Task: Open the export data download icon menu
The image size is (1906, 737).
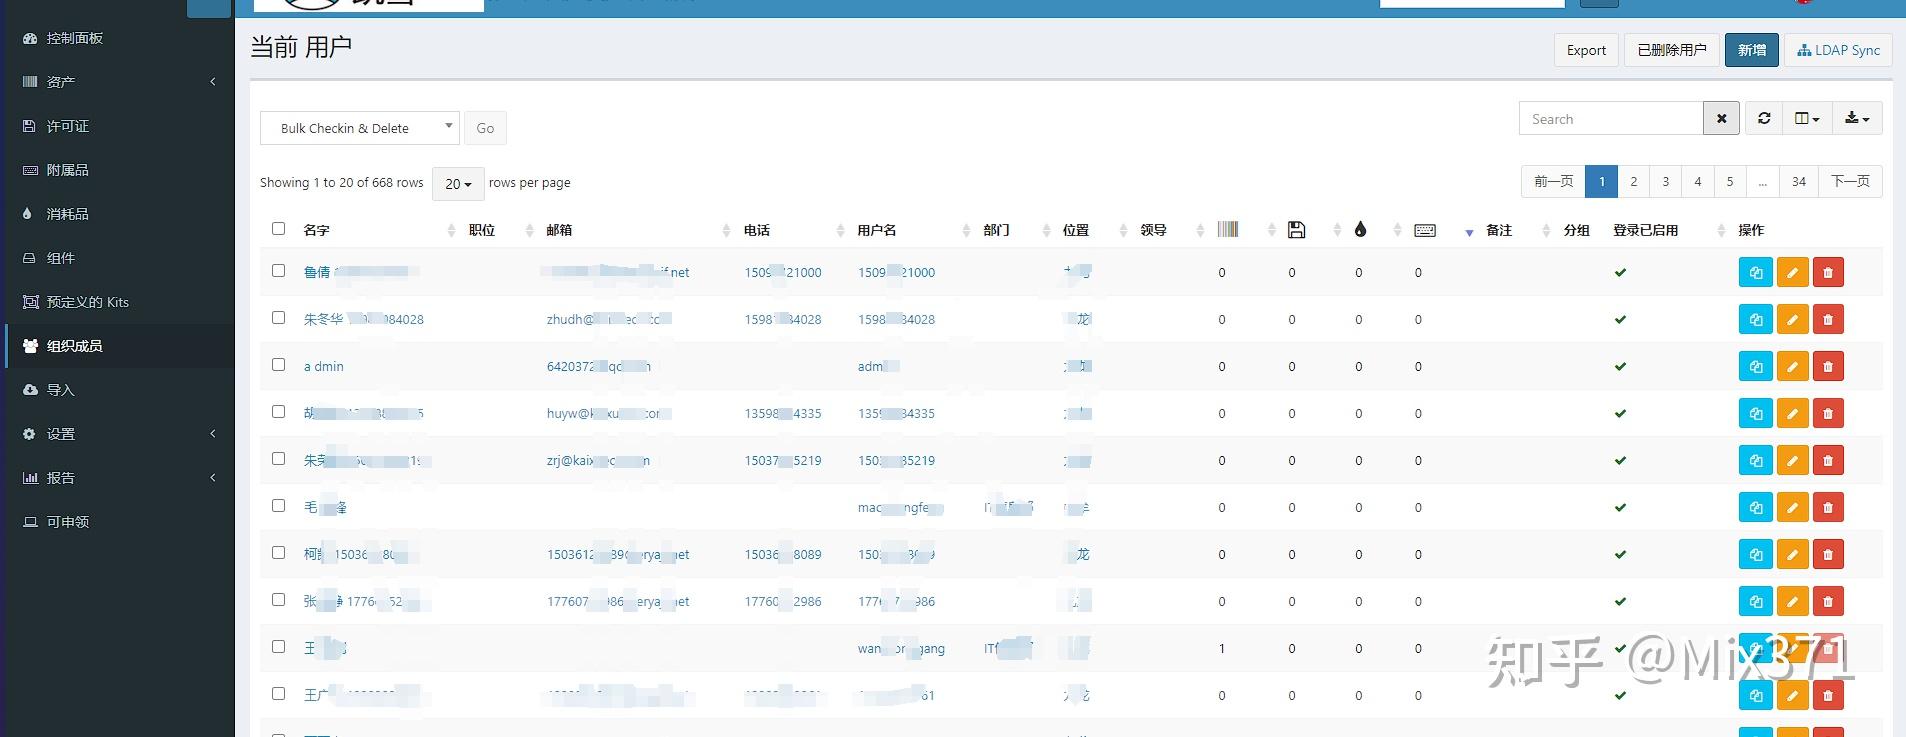Action: click(1857, 118)
